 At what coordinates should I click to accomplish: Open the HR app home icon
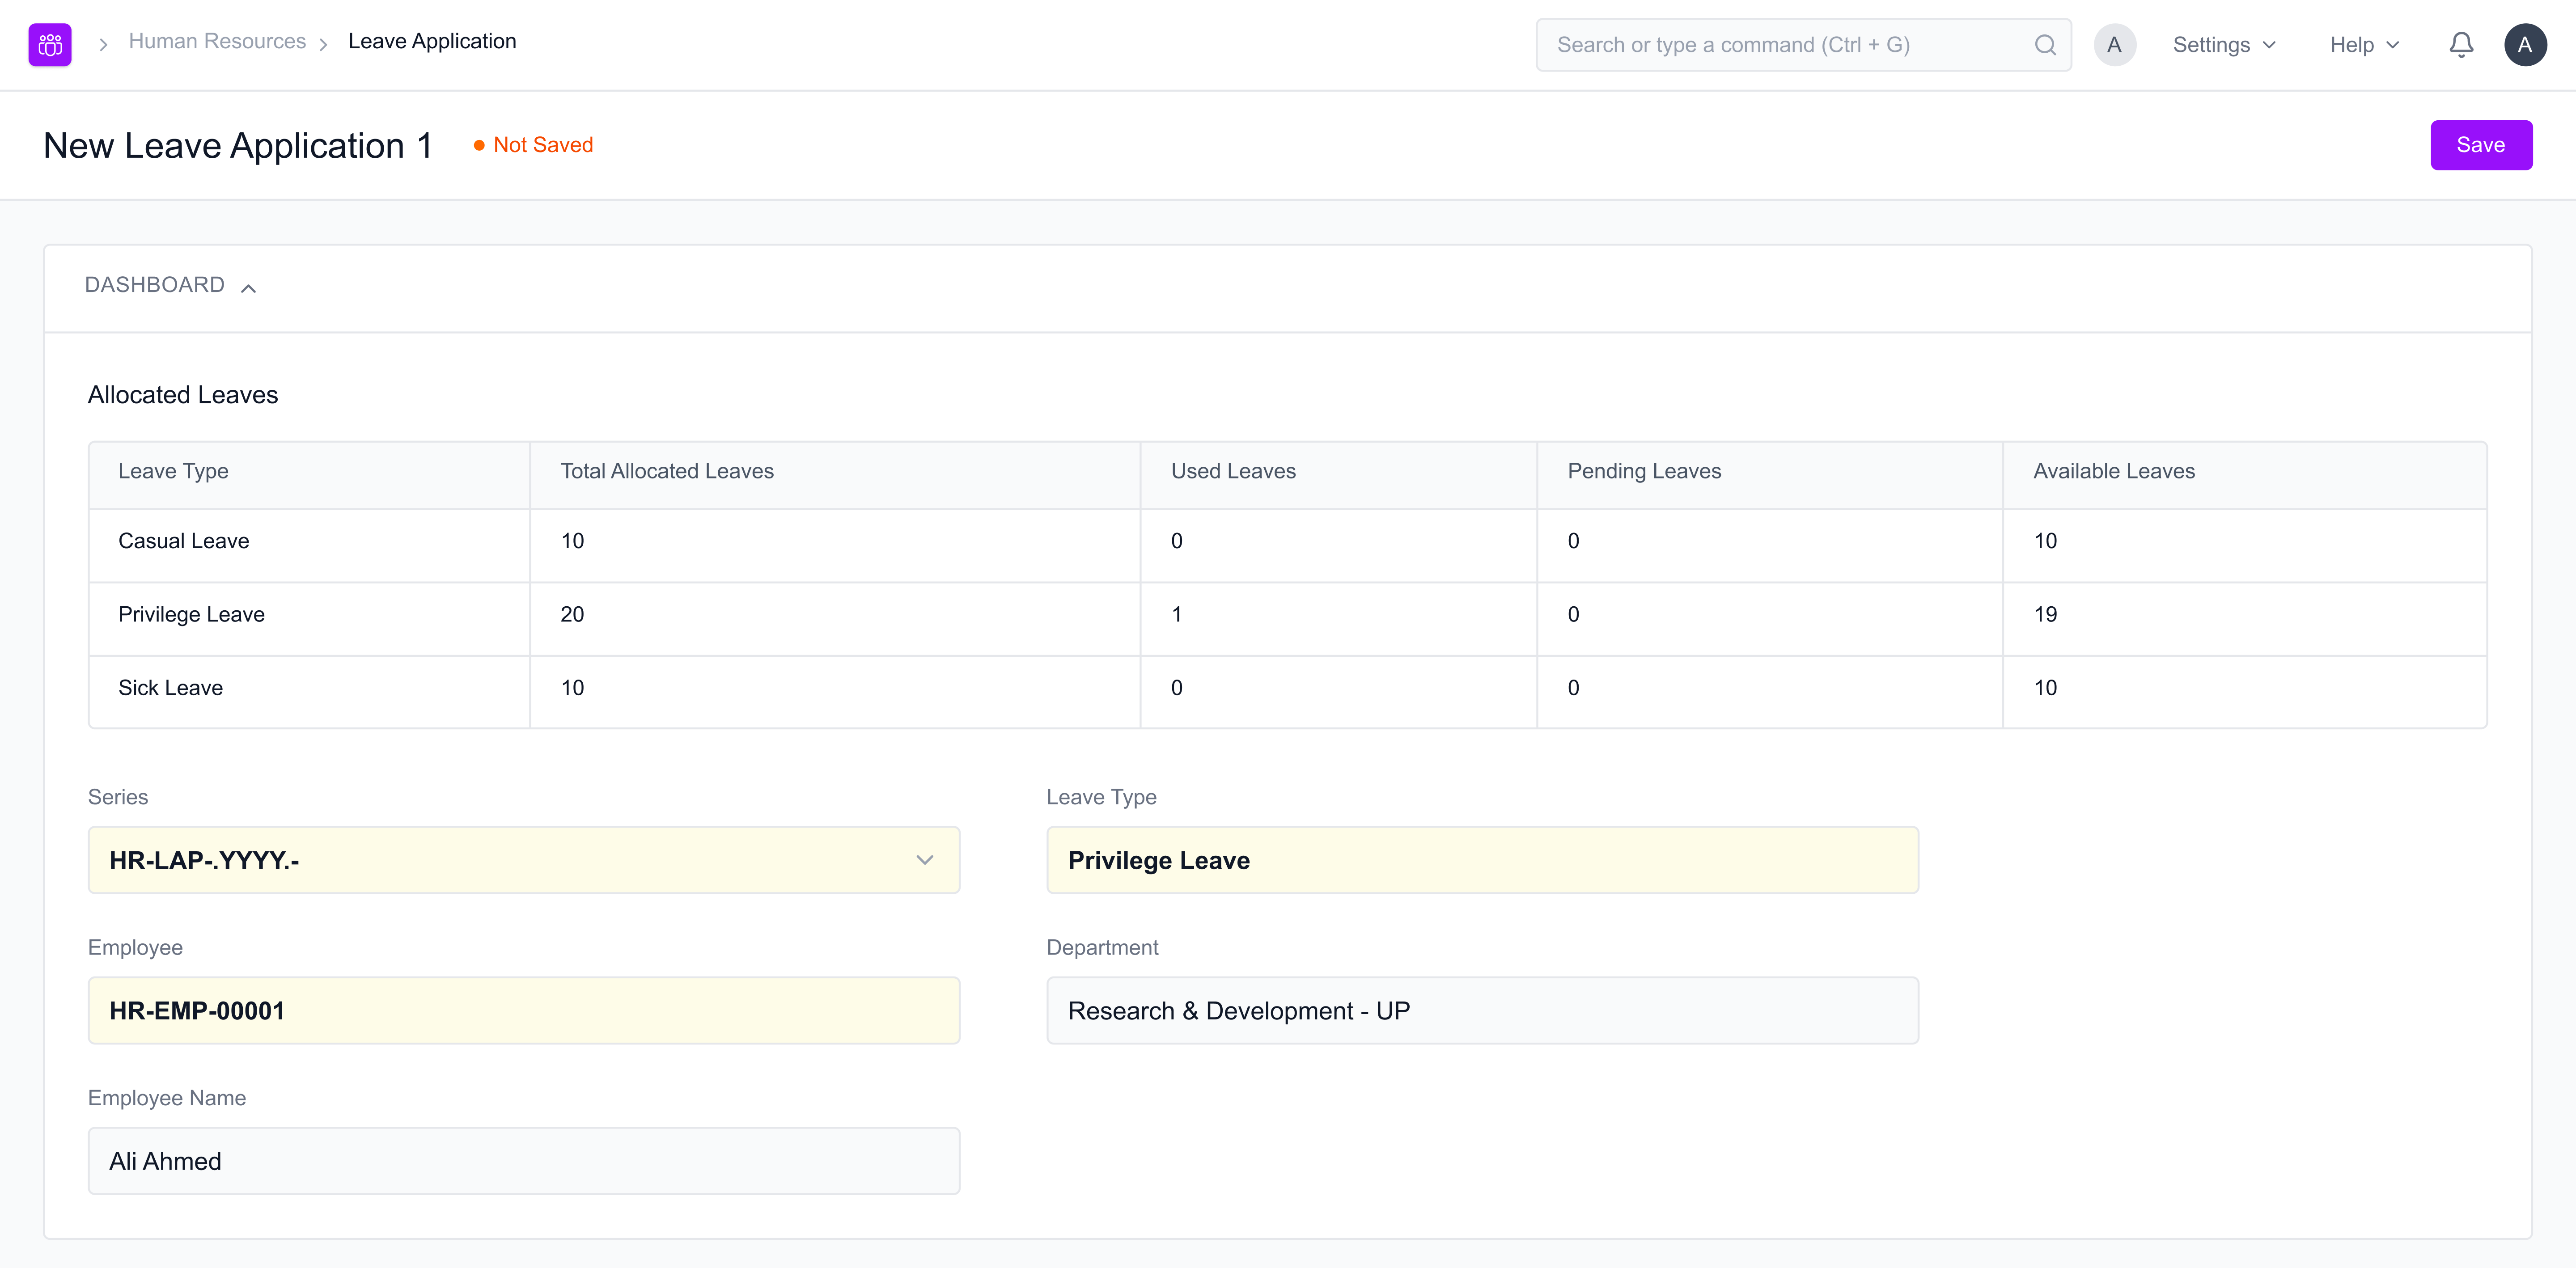pyautogui.click(x=50, y=45)
